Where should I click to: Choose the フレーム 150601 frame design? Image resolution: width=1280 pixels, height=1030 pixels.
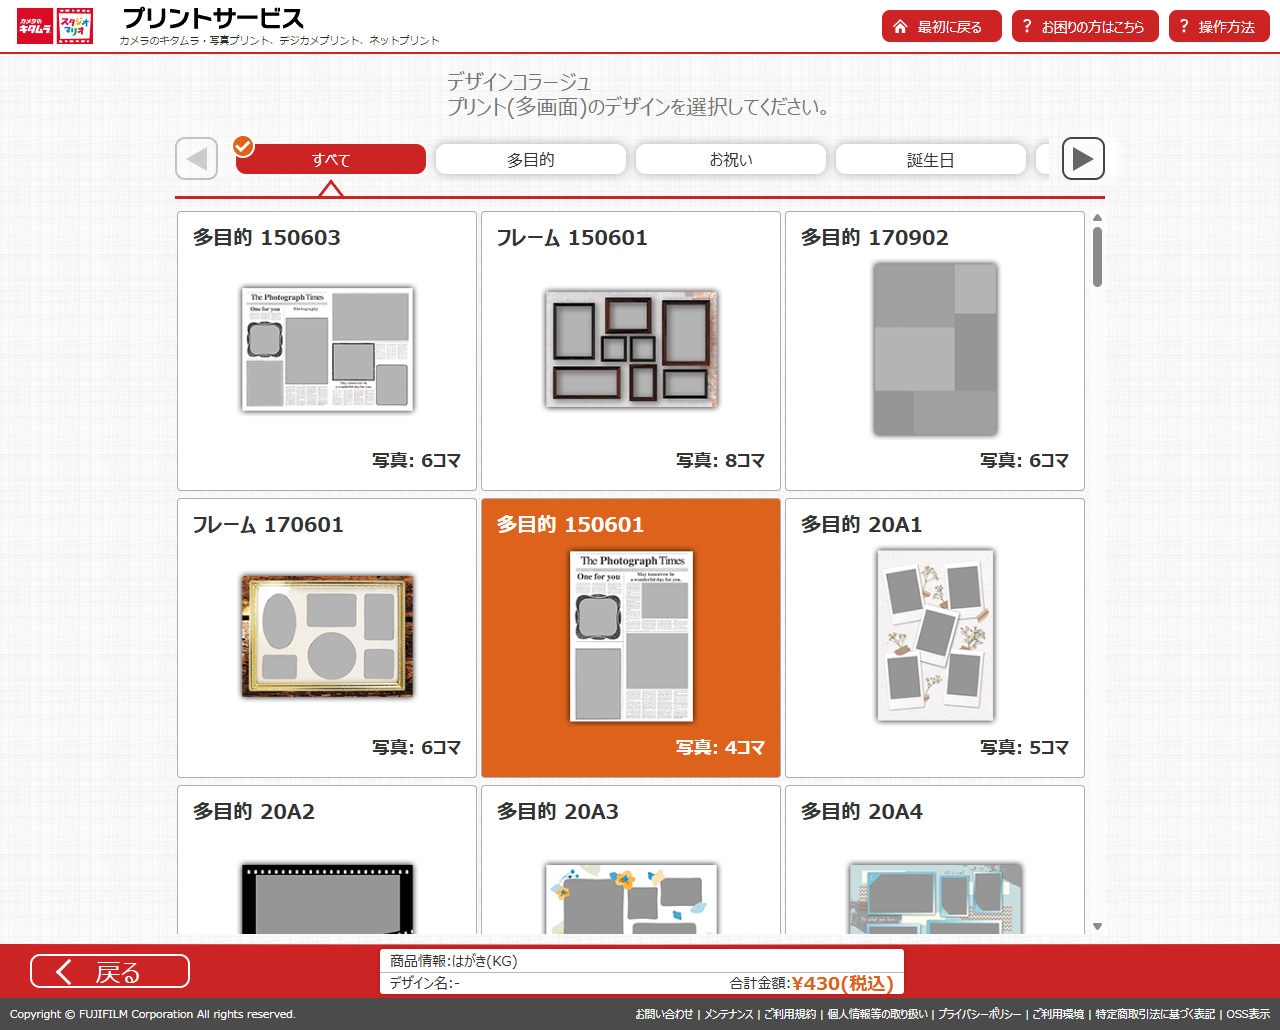click(x=631, y=351)
